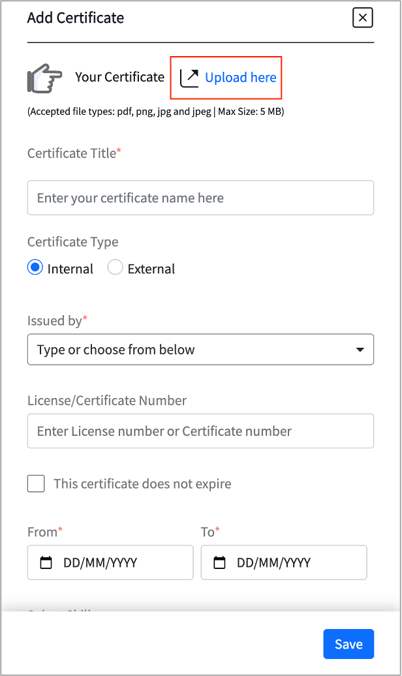Focus the License/Certificate Number field
402x676 pixels.
201,431
